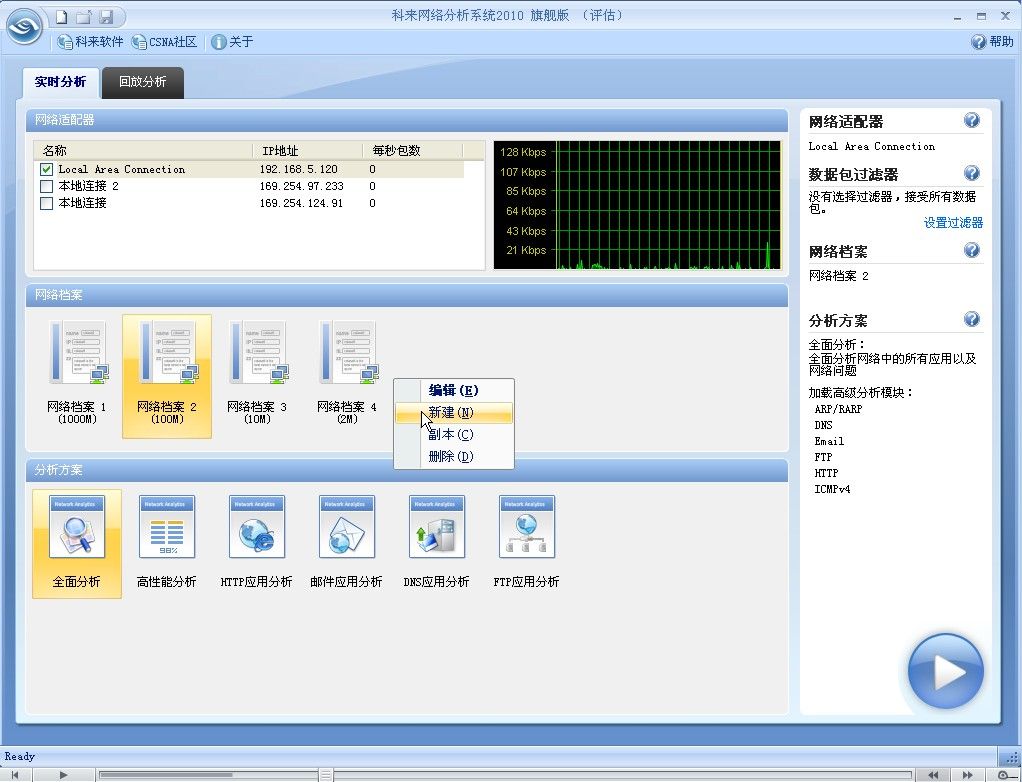Click the help icon beside 数据包过滤器
This screenshot has width=1022, height=782.
pos(971,174)
